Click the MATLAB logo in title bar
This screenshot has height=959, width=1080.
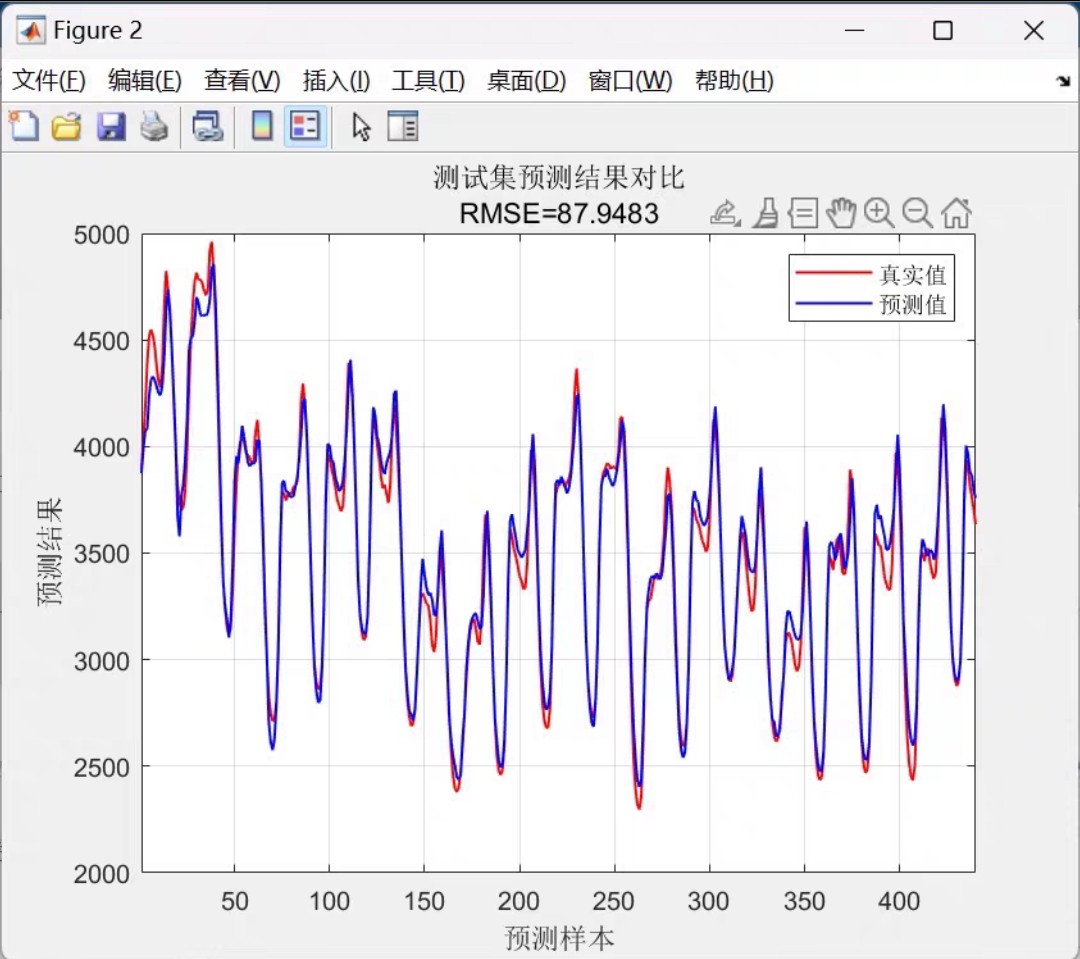click(30, 30)
